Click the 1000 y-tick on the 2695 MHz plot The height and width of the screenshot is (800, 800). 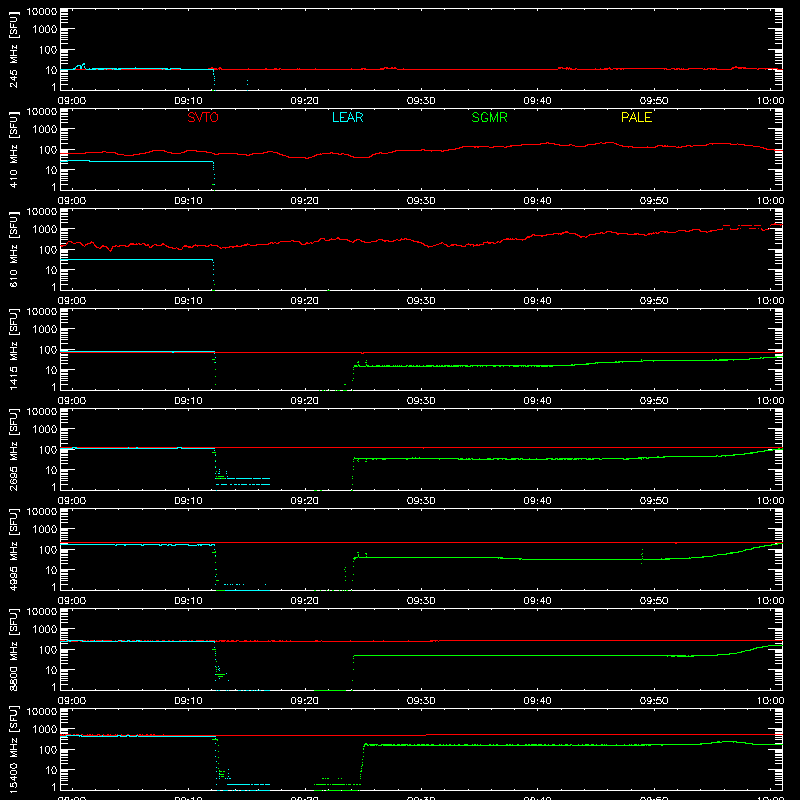(45, 430)
